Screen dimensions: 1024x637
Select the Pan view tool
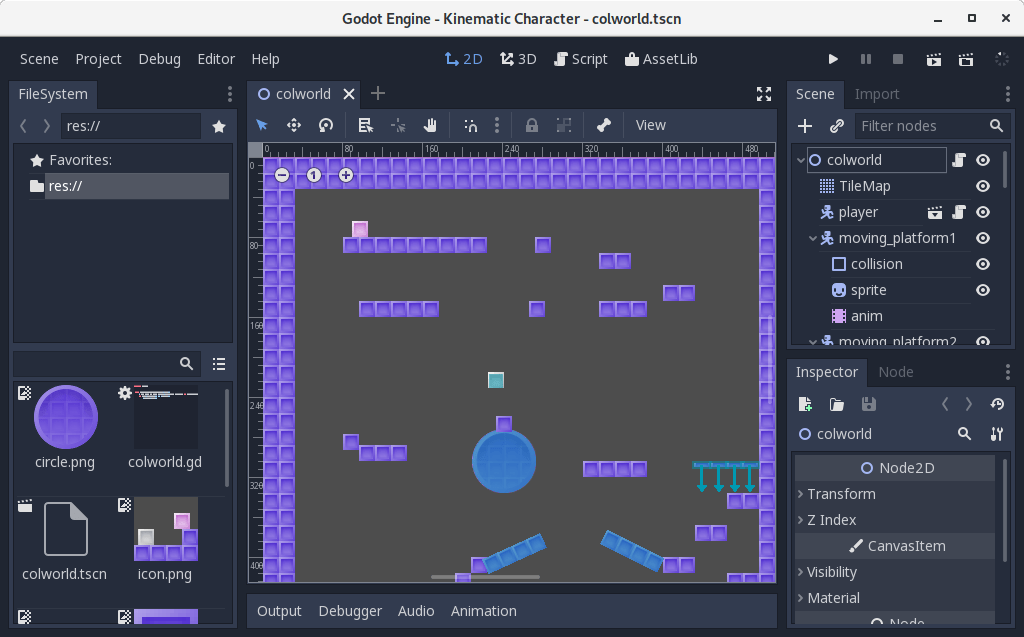point(430,124)
